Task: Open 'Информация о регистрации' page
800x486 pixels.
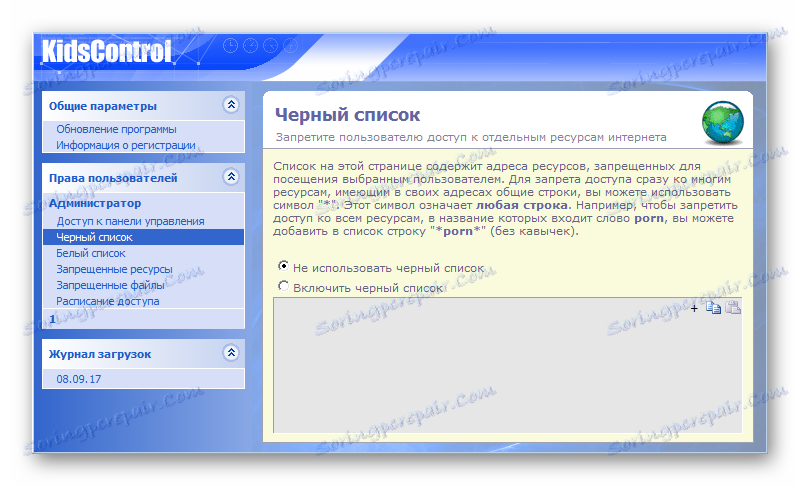Action: coord(126,145)
